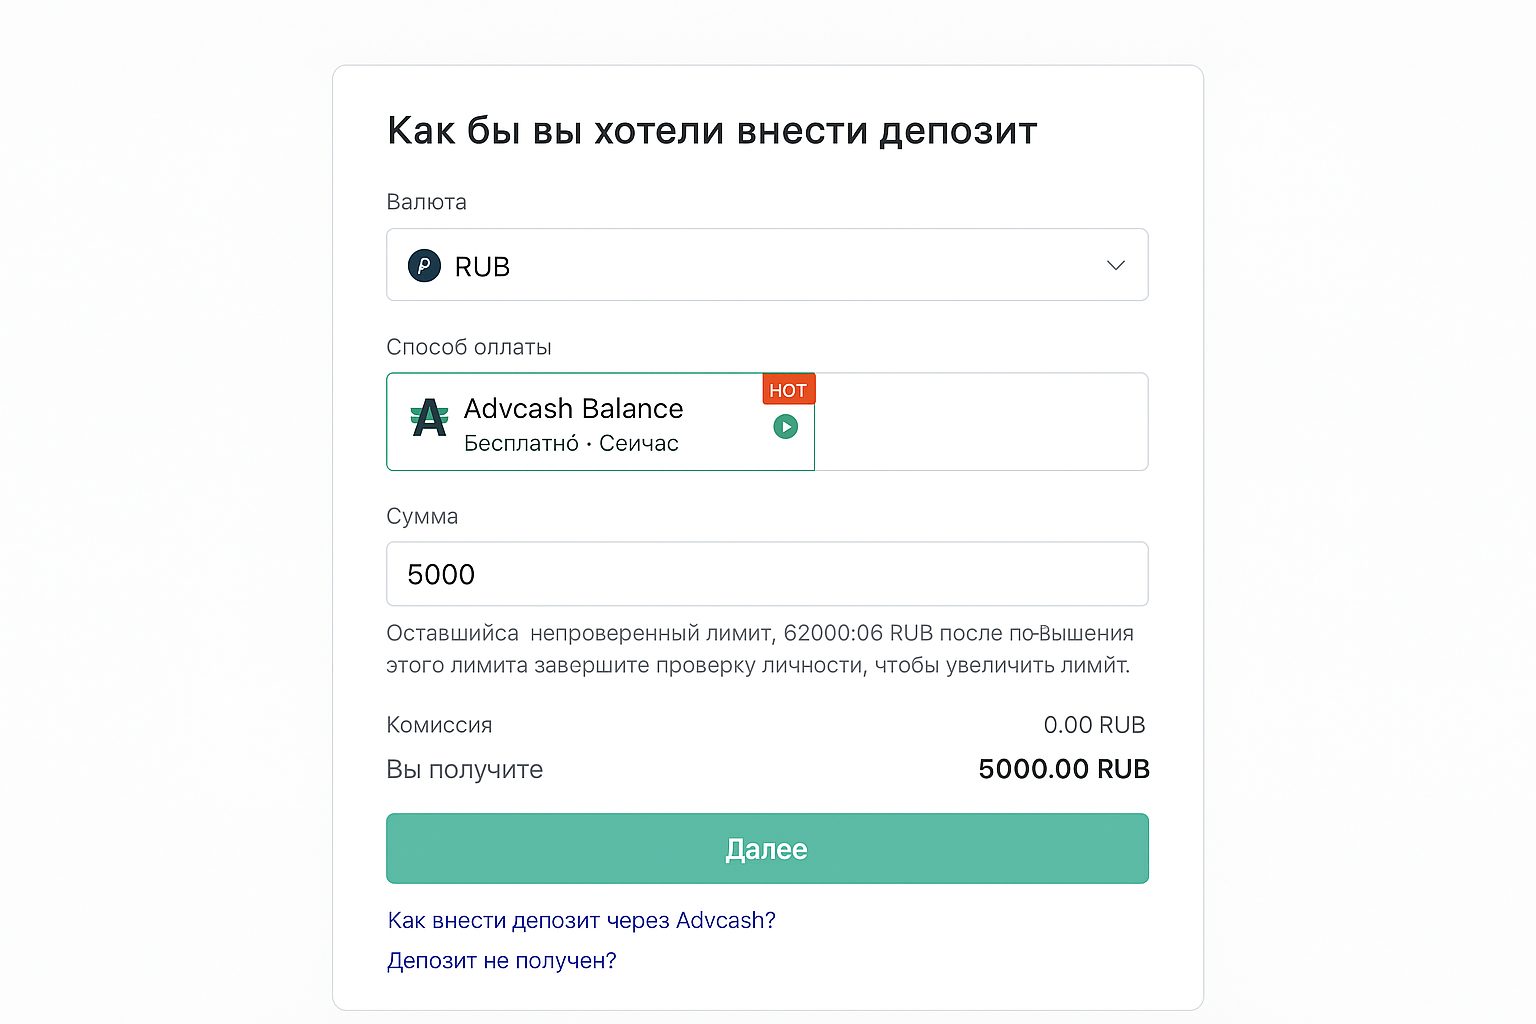
Task: Open the "Депозит не получен?" link
Action: (x=501, y=961)
